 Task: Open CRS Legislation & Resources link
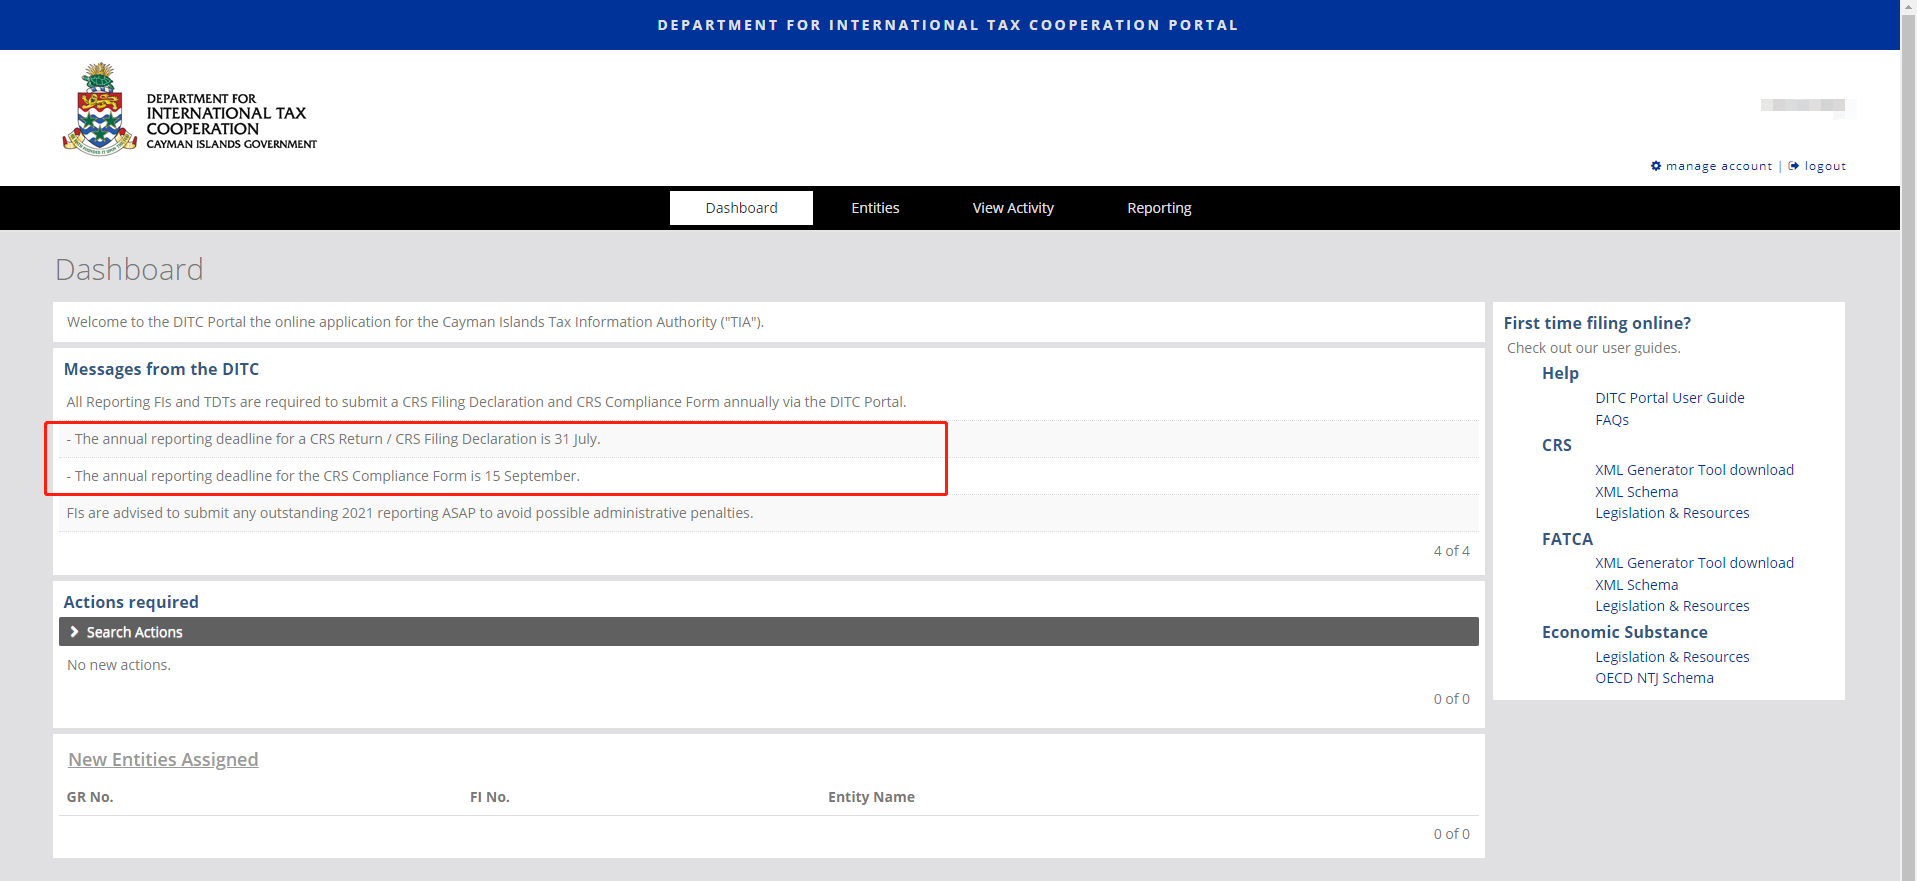click(x=1672, y=513)
